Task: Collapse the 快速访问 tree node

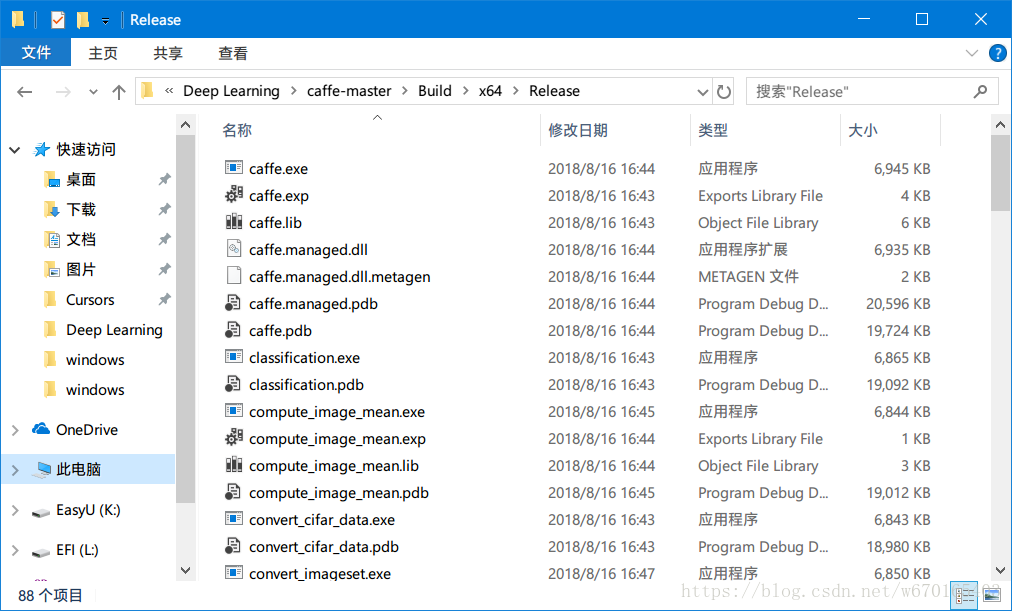Action: pos(15,150)
